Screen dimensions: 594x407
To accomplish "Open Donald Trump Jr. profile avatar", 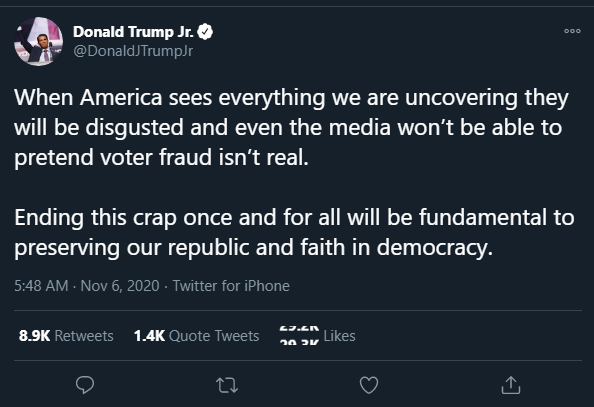I will point(38,41).
